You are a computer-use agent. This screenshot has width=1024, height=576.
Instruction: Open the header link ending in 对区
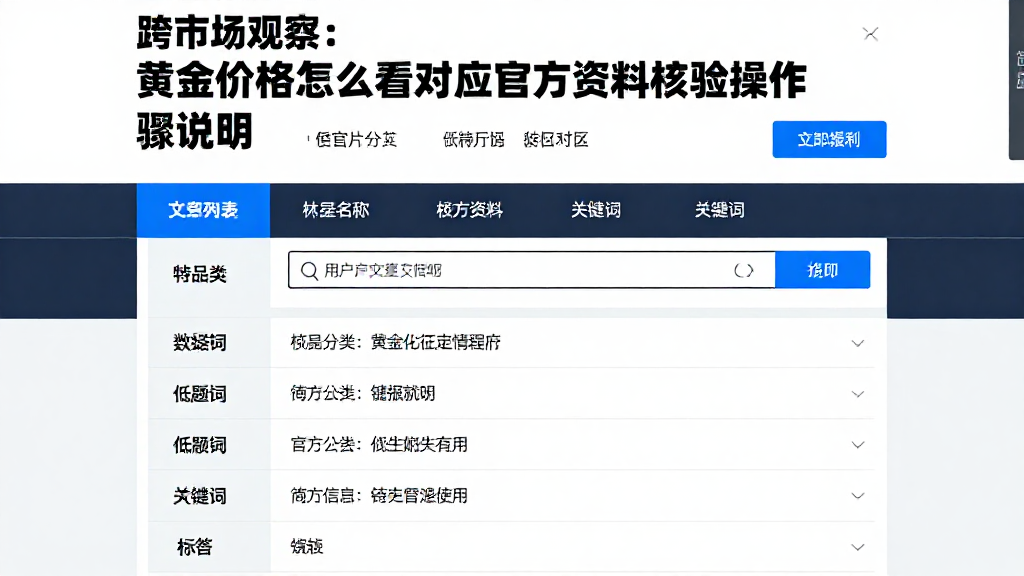[x=556, y=140]
